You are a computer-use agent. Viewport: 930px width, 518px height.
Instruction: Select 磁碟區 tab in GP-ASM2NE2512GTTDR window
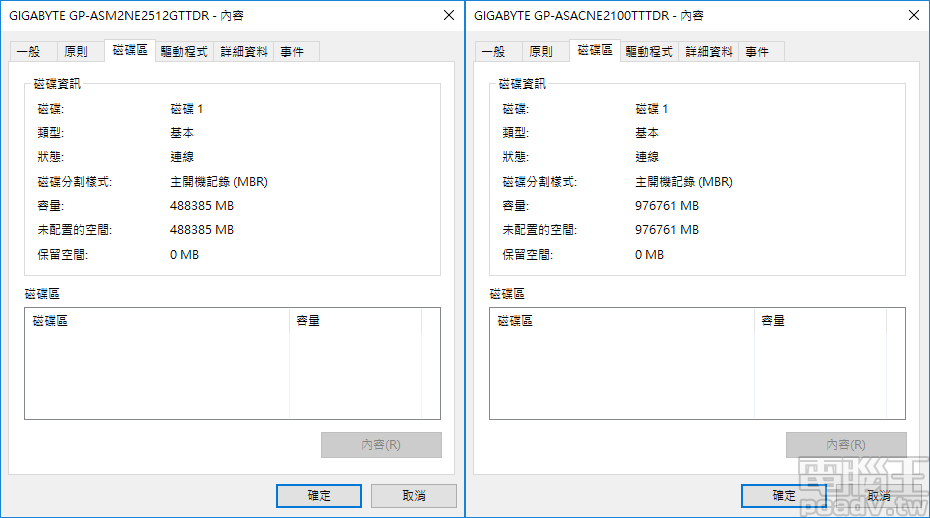tap(130, 50)
